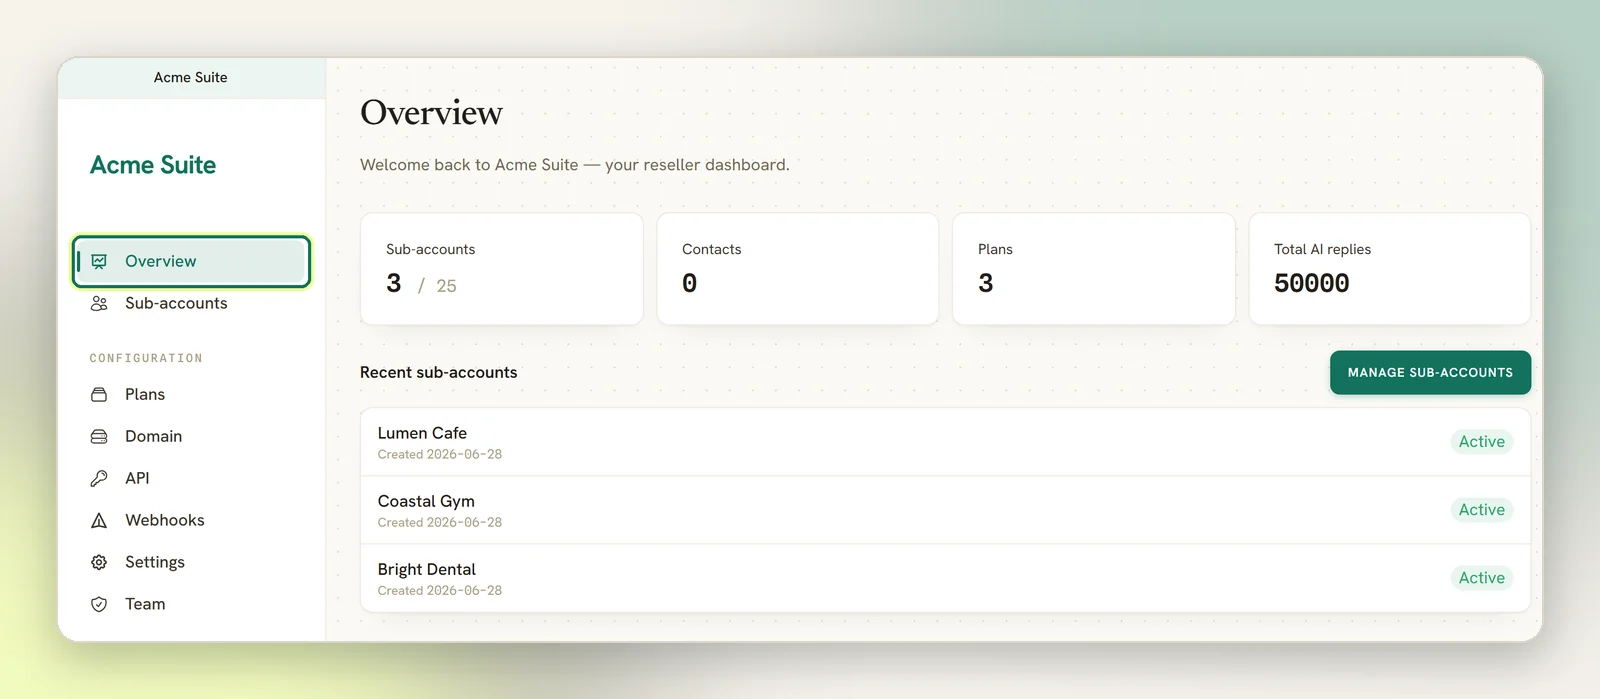Click the Acme Suite top bar label
This screenshot has height=699, width=1600.
190,77
